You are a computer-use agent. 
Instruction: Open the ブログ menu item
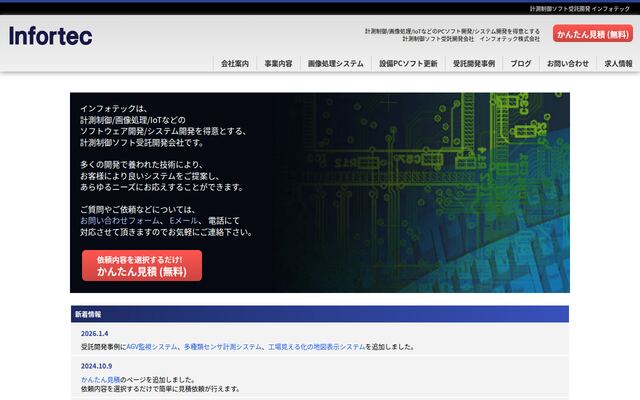click(521, 64)
